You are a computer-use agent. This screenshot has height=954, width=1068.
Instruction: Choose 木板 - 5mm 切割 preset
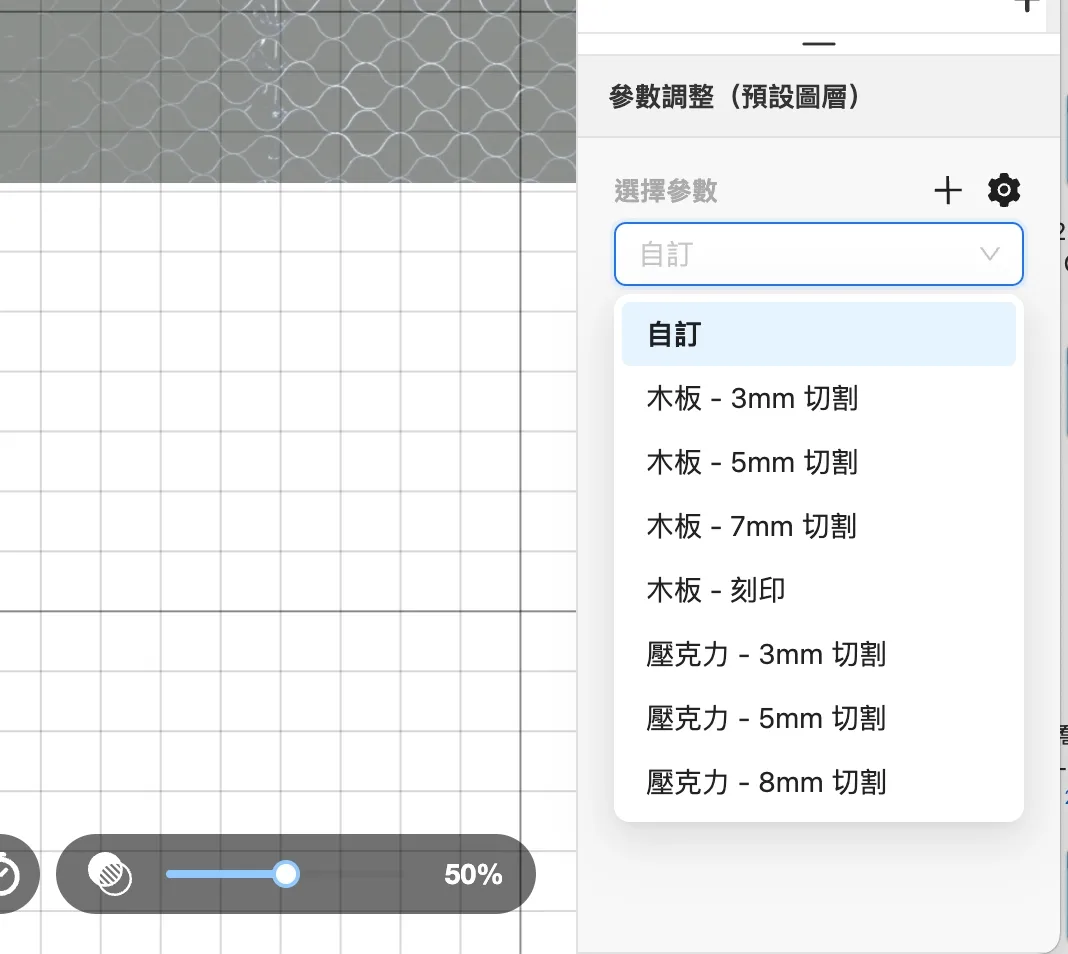click(x=752, y=462)
